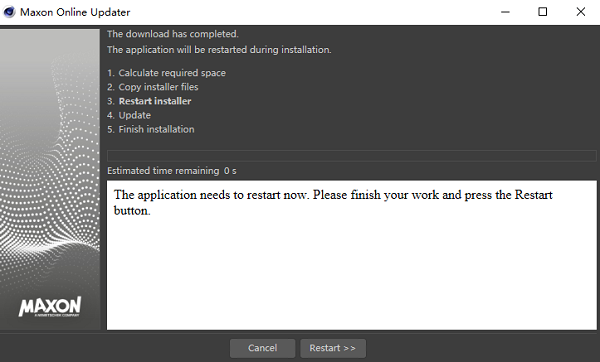The image size is (600, 362).
Task: Click 'application will be restarted' notice line
Action: pyautogui.click(x=219, y=50)
